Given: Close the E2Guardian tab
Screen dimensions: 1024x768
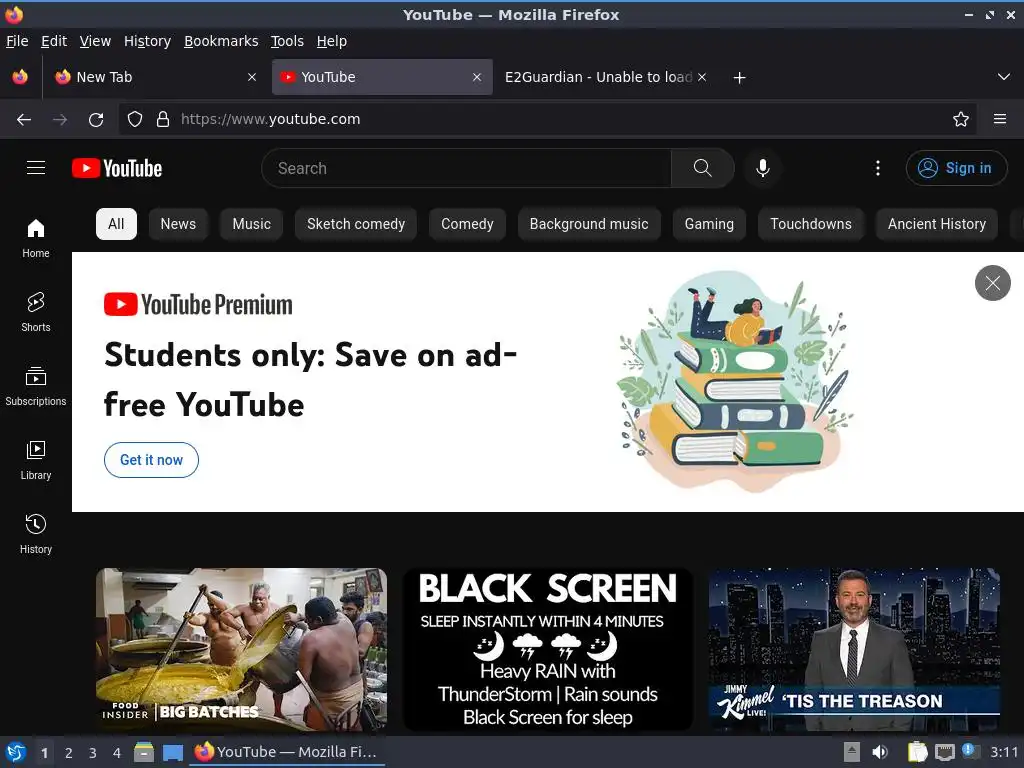Looking at the screenshot, I should tap(702, 77).
